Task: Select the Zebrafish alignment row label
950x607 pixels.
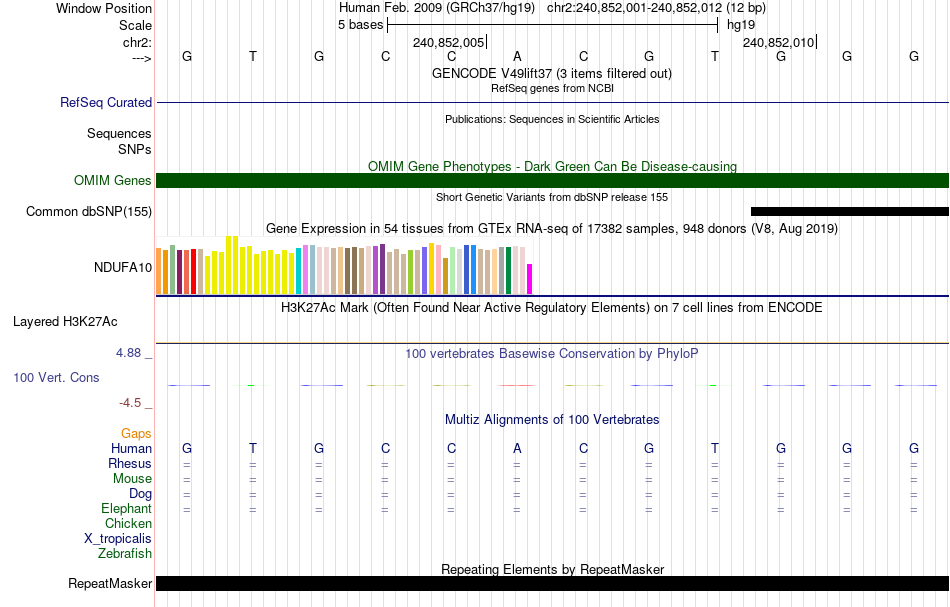Action: (x=125, y=553)
